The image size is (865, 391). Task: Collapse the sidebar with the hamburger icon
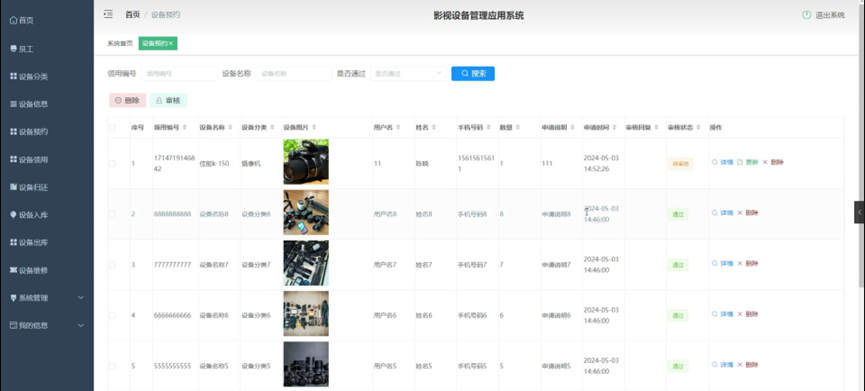(108, 14)
